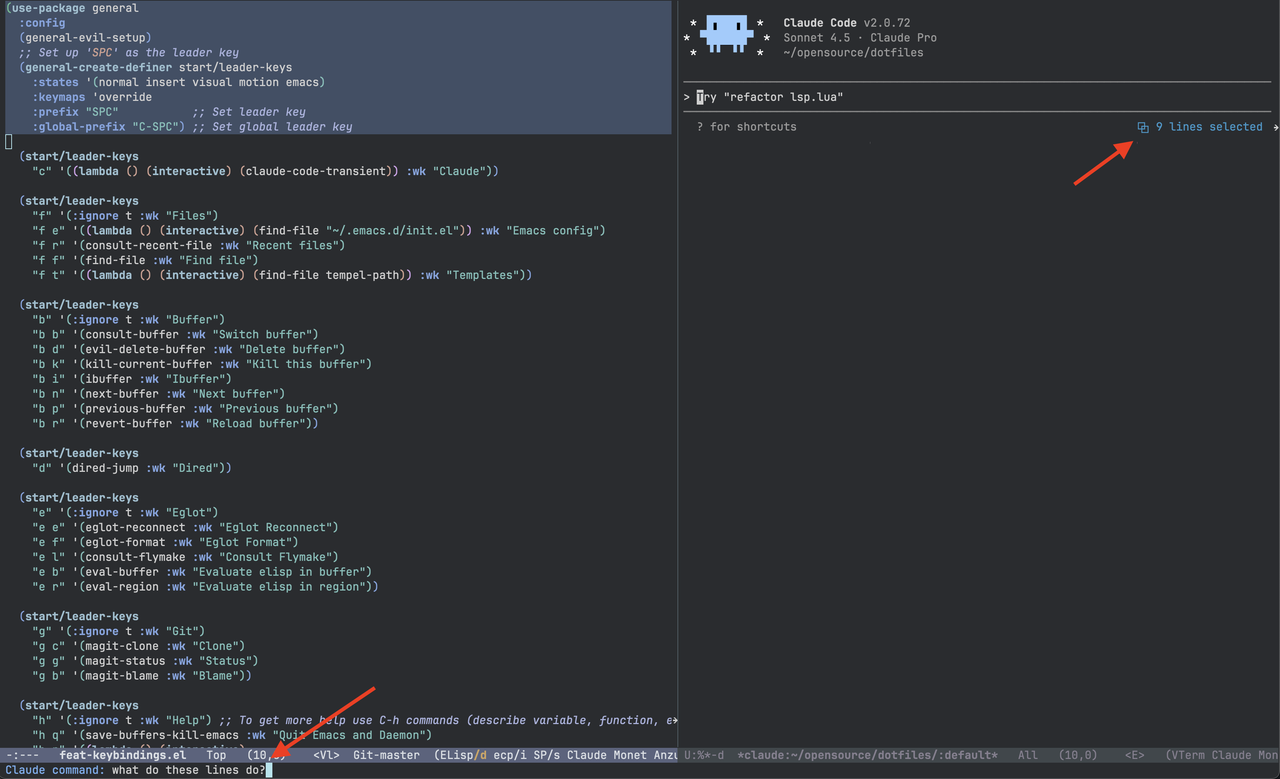Click the '9 lines selected' indicator

click(x=1209, y=127)
